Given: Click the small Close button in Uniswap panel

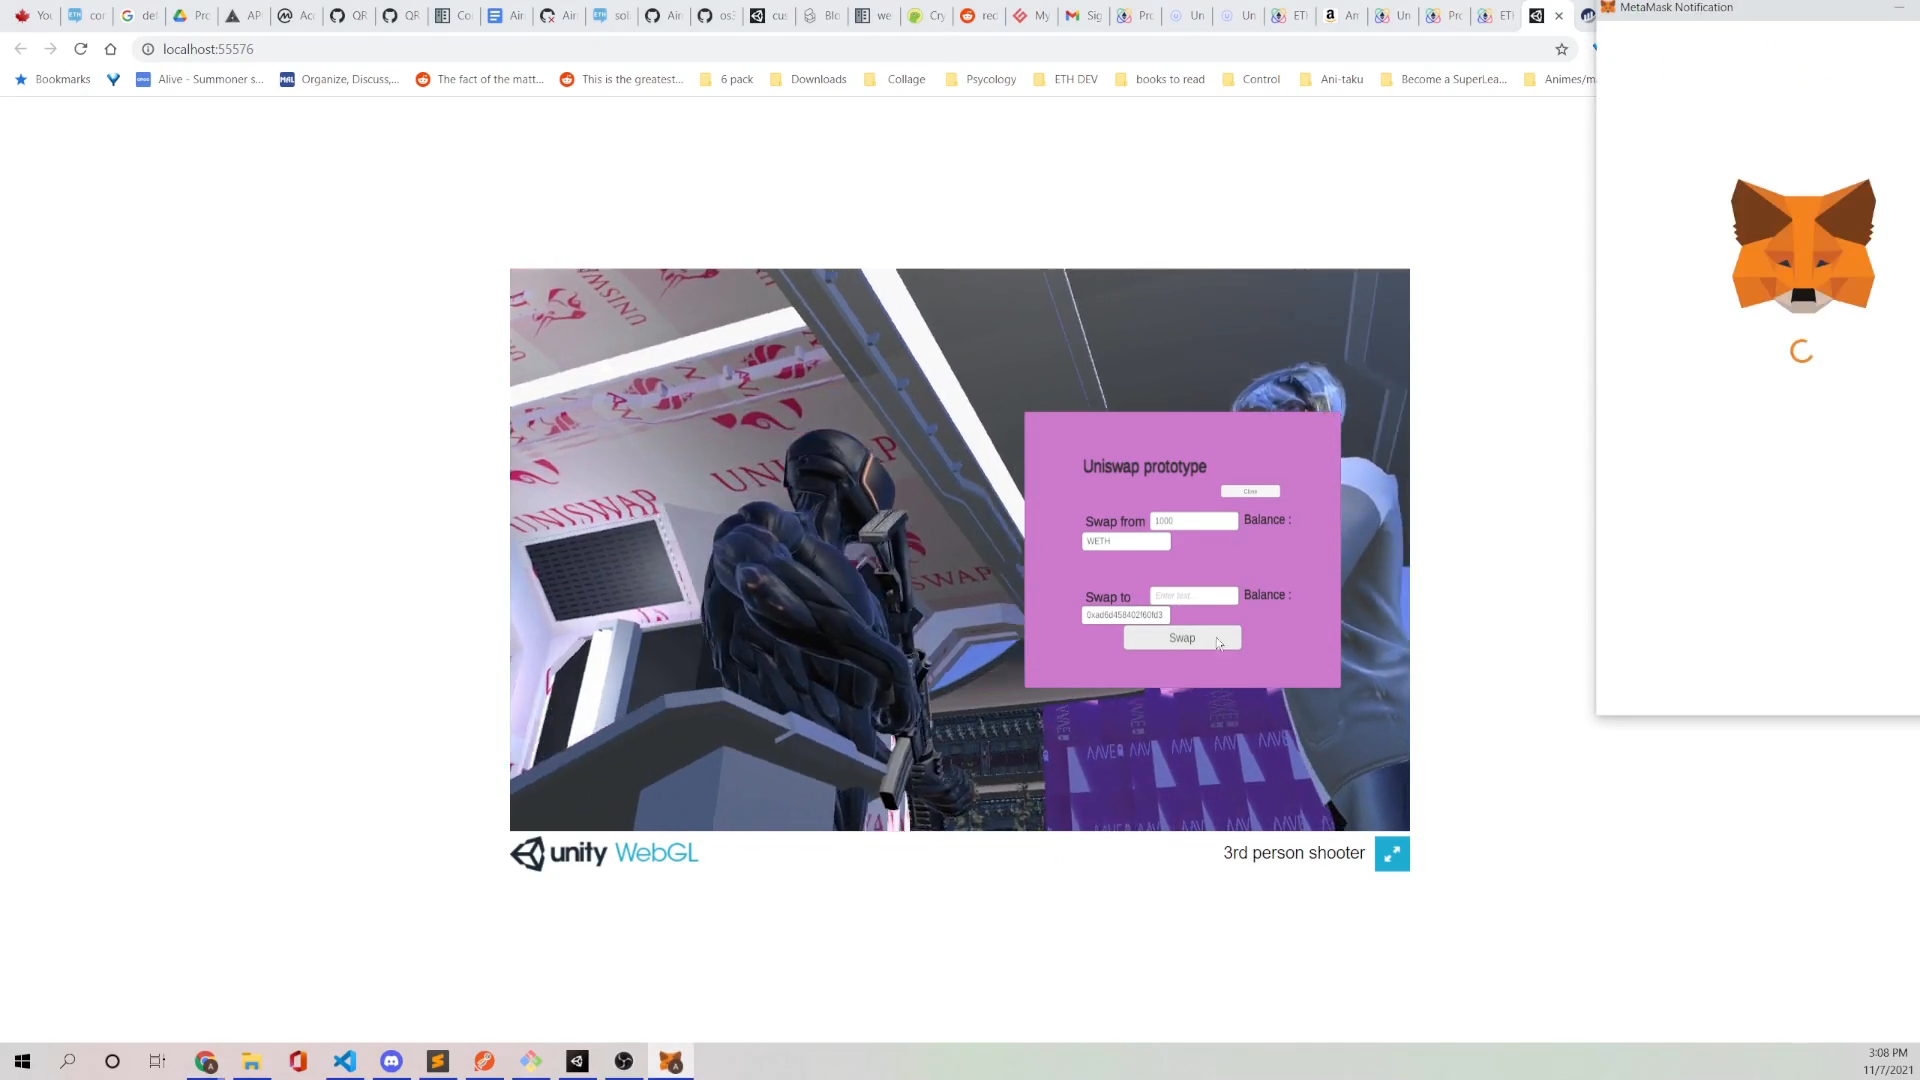Looking at the screenshot, I should click(x=1250, y=491).
